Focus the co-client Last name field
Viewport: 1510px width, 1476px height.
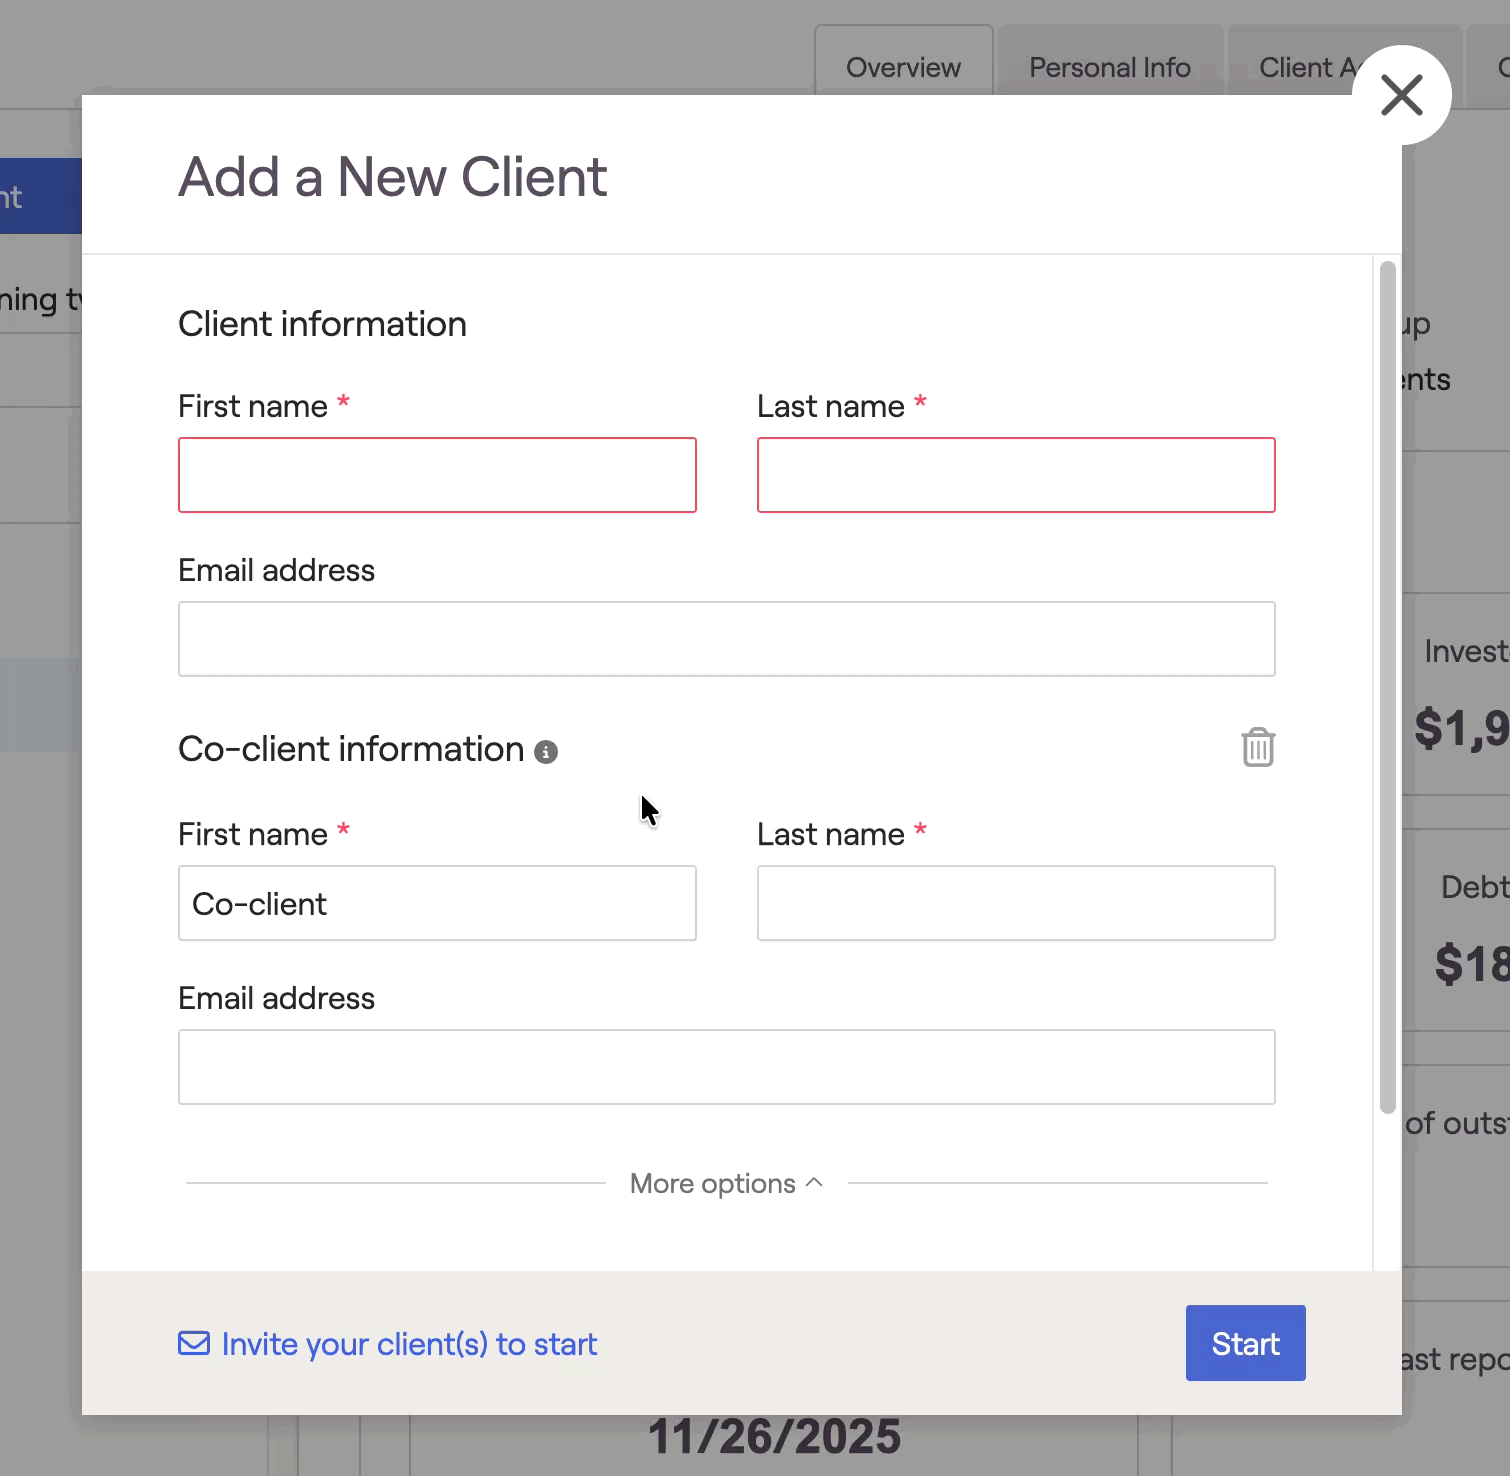click(1016, 903)
